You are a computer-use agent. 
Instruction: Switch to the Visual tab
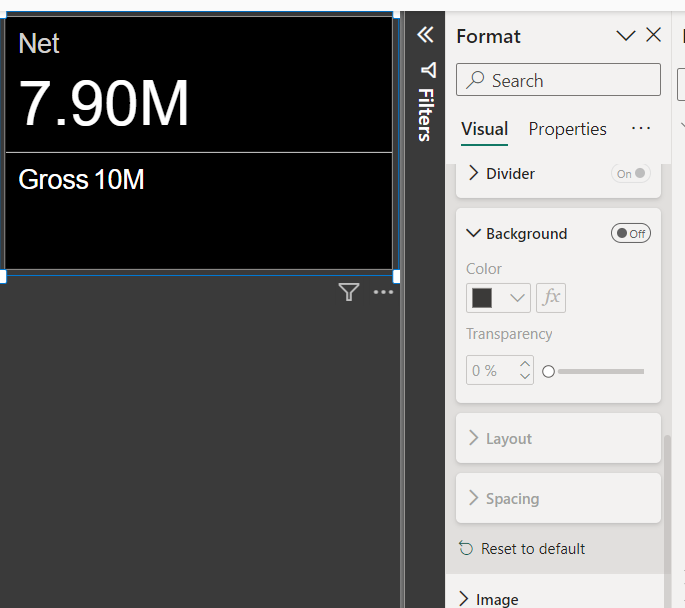click(484, 129)
